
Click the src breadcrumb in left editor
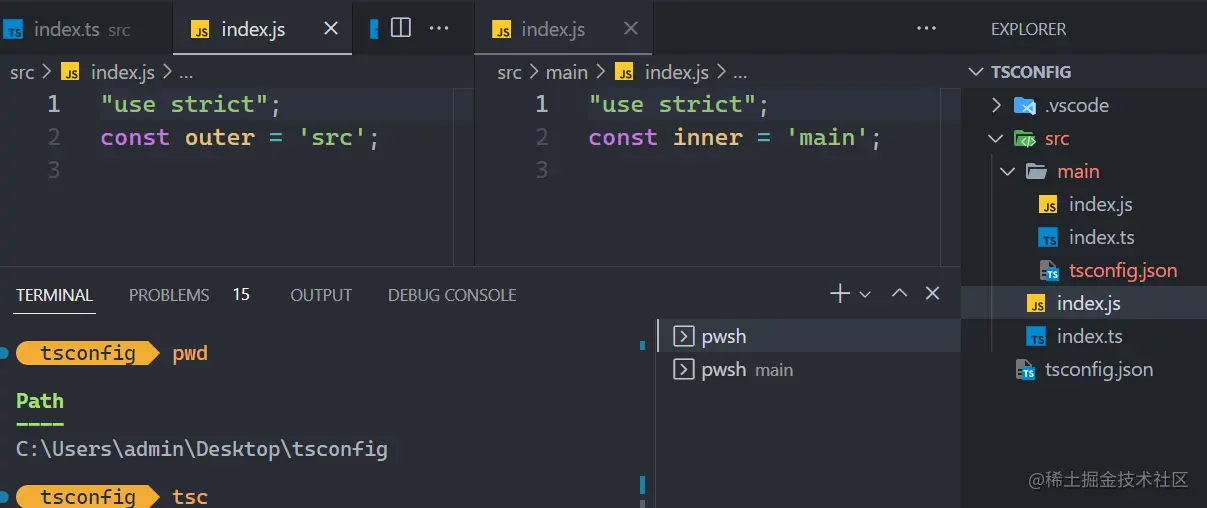pos(22,72)
